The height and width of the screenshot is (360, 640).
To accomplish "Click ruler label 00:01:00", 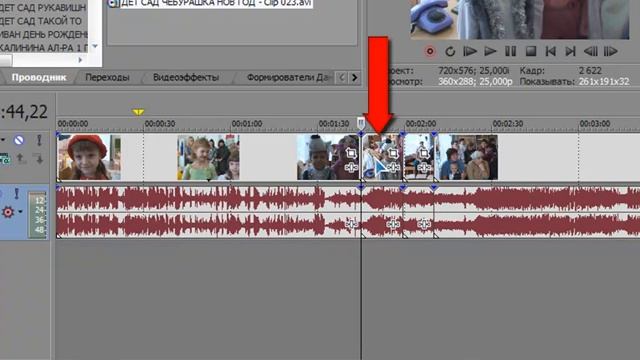I will [x=247, y=124].
